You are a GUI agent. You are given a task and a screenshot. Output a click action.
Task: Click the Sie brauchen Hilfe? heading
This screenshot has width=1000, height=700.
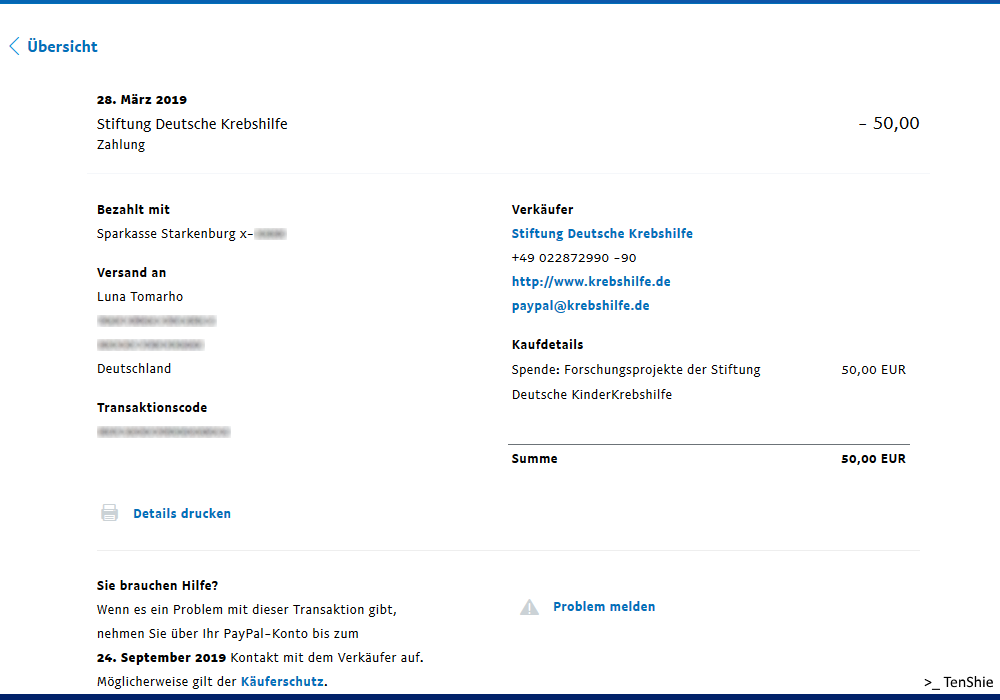pyautogui.click(x=158, y=585)
